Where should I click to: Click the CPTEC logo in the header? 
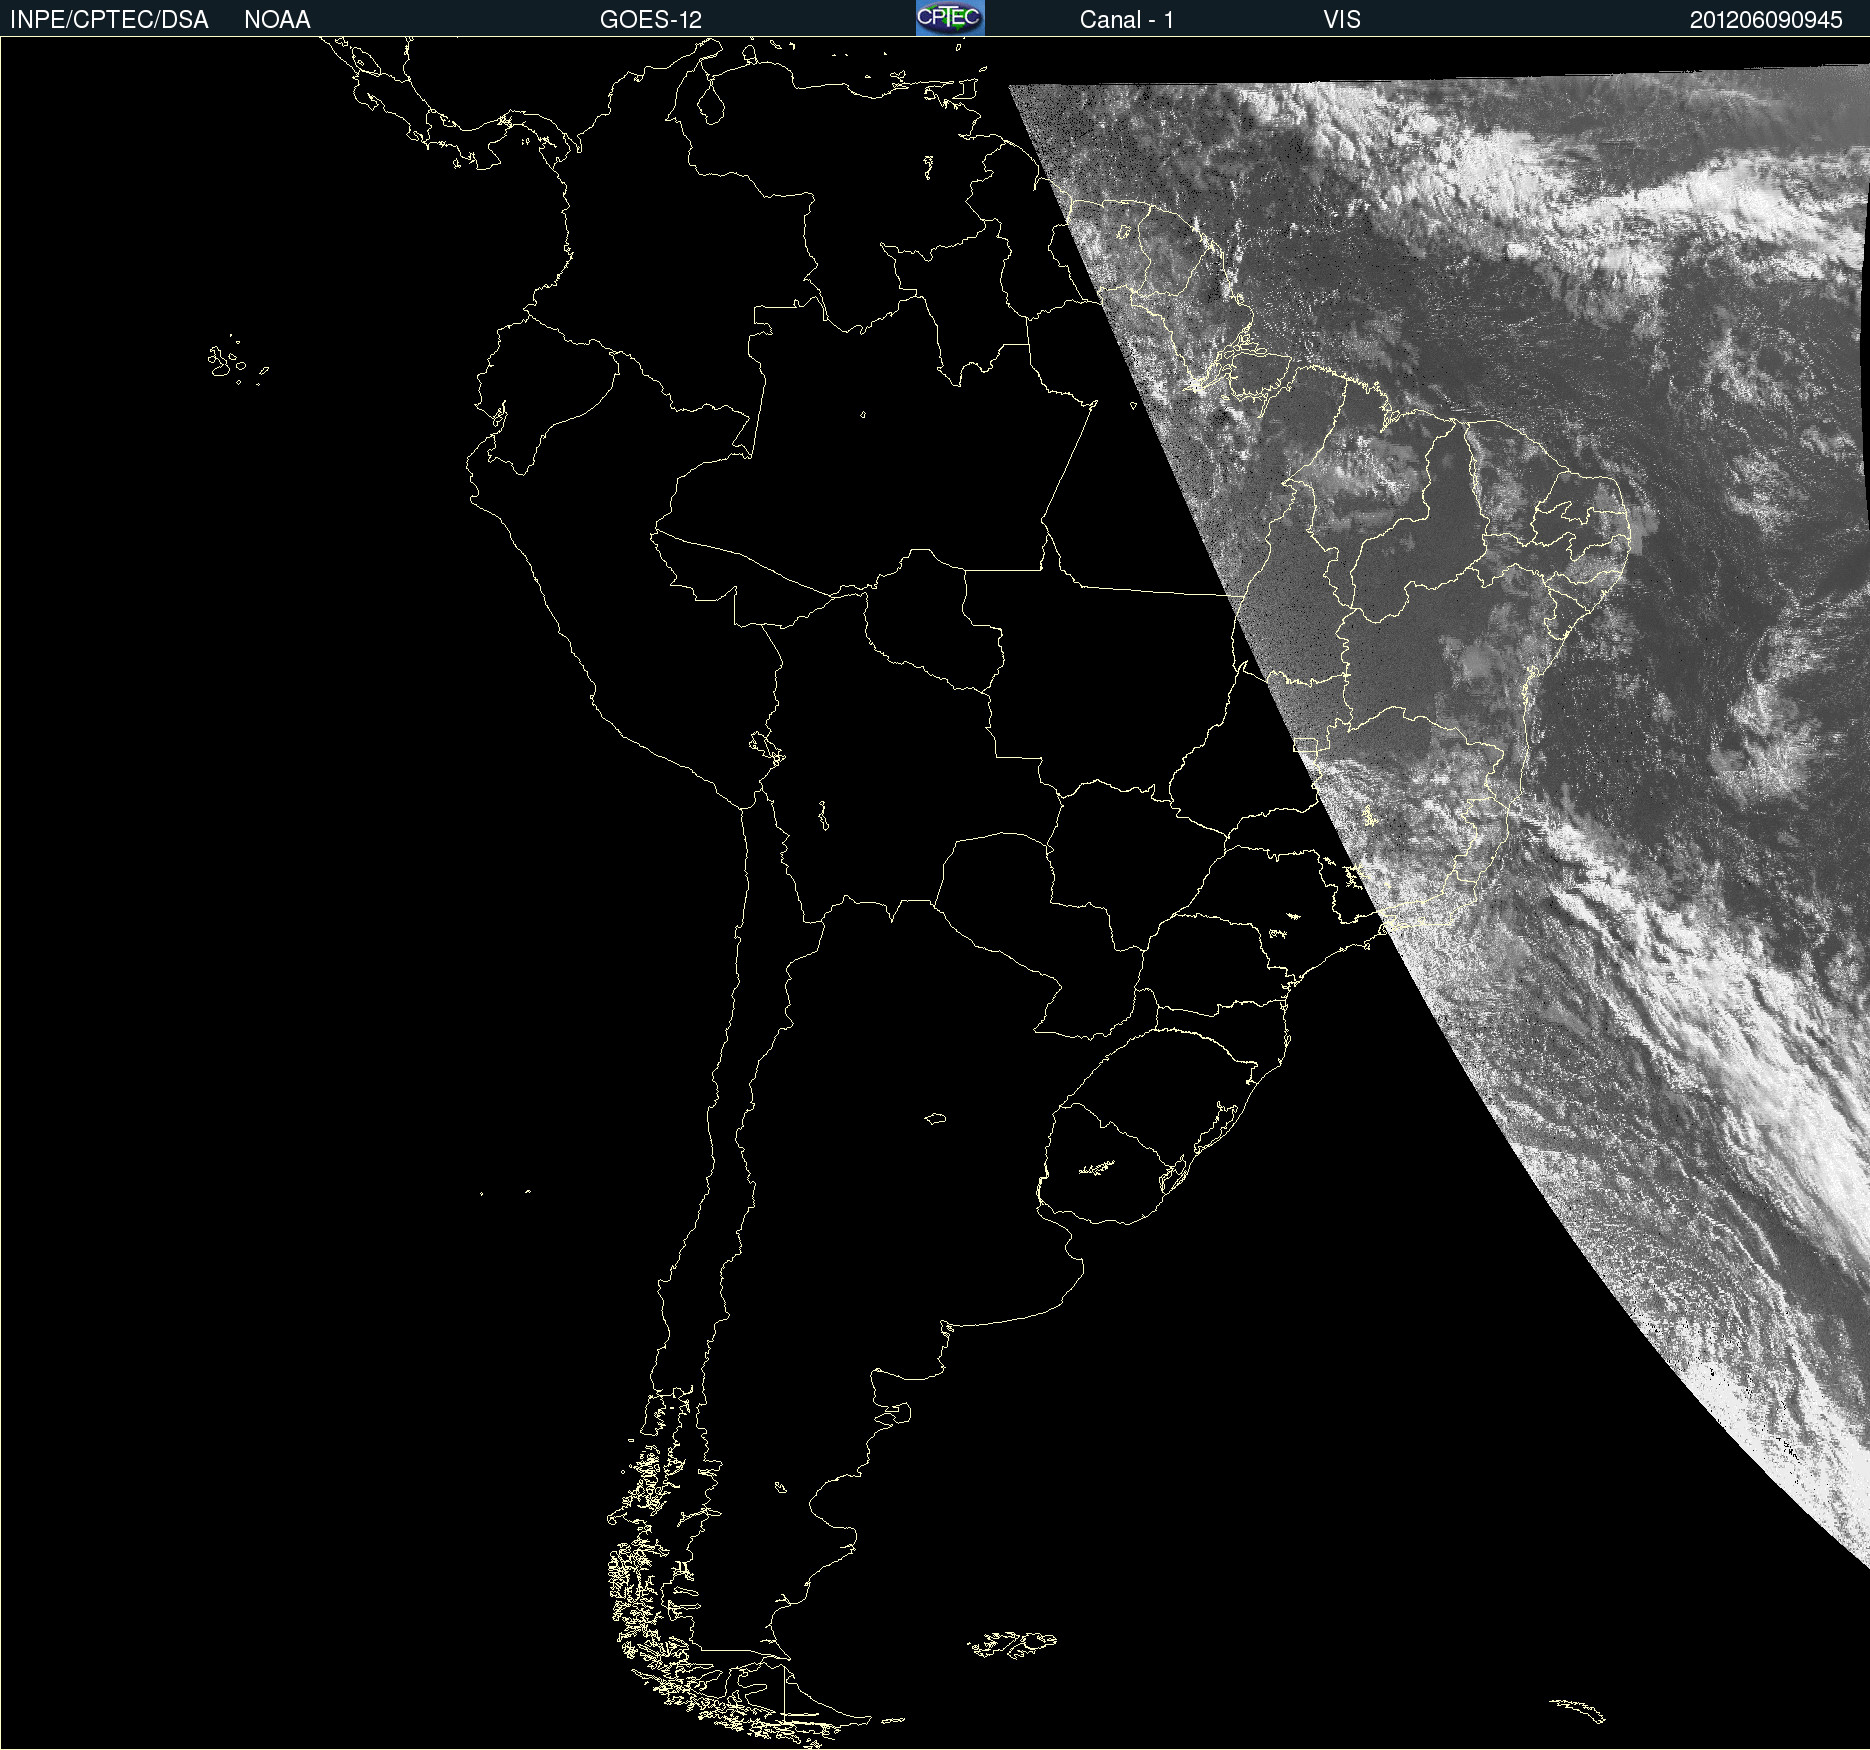coord(950,18)
